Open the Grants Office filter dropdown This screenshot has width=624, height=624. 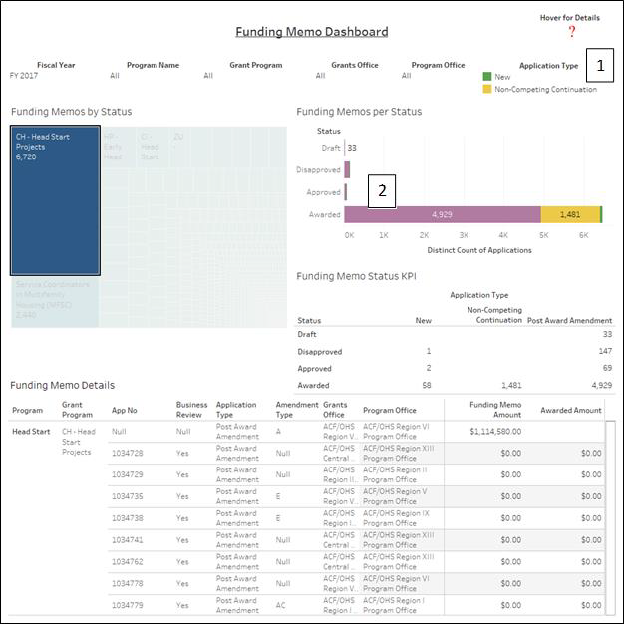click(x=353, y=76)
